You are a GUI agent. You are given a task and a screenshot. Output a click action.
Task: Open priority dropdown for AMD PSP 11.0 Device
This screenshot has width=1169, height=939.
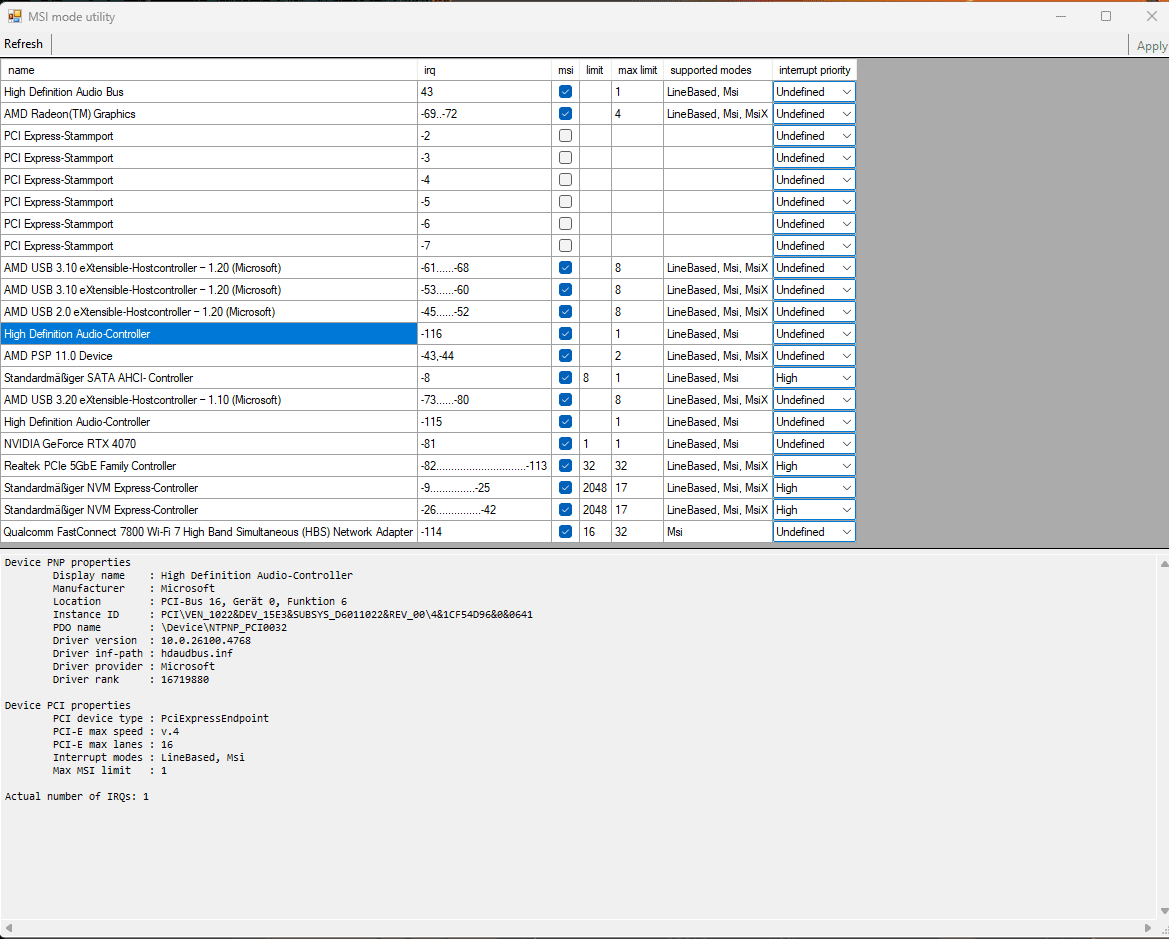[x=814, y=356]
